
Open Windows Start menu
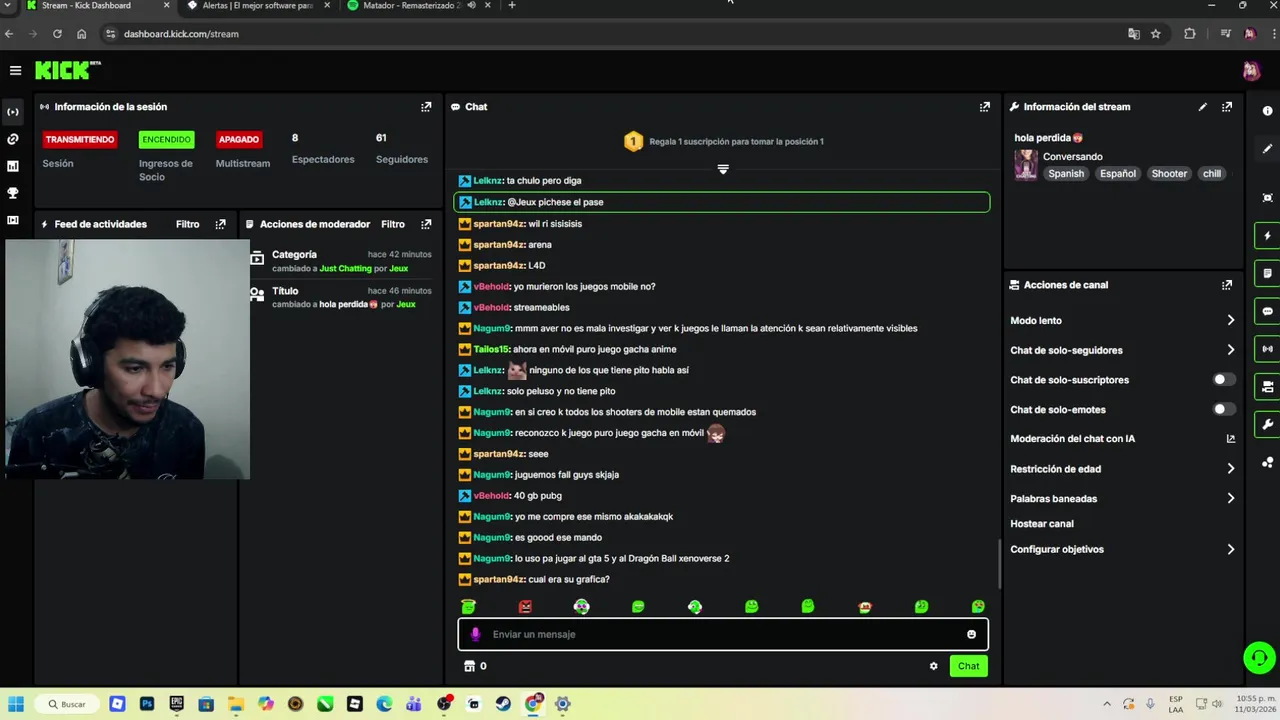point(16,704)
